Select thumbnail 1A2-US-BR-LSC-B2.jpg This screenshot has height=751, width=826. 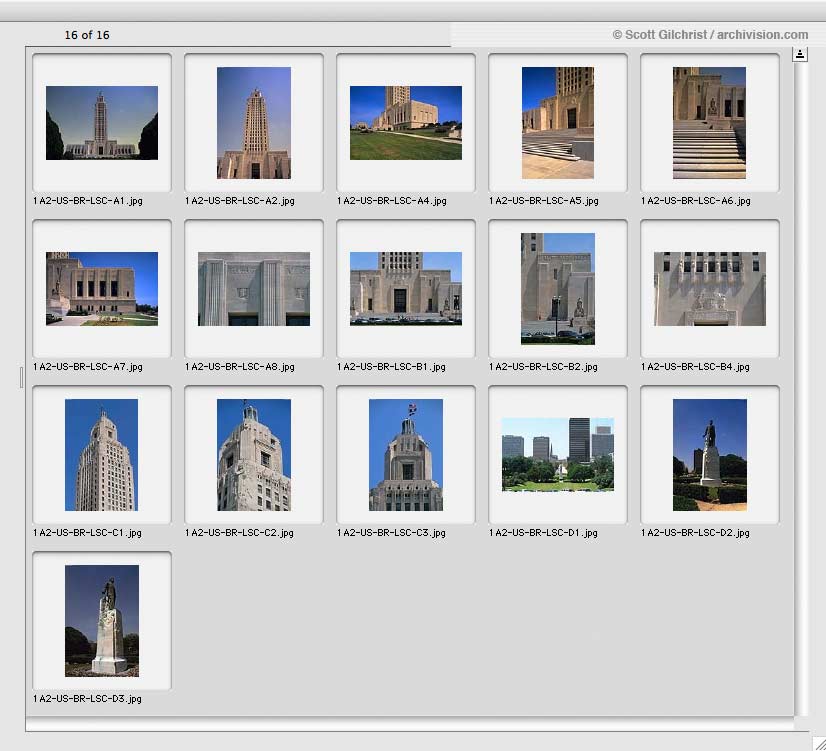coord(558,289)
